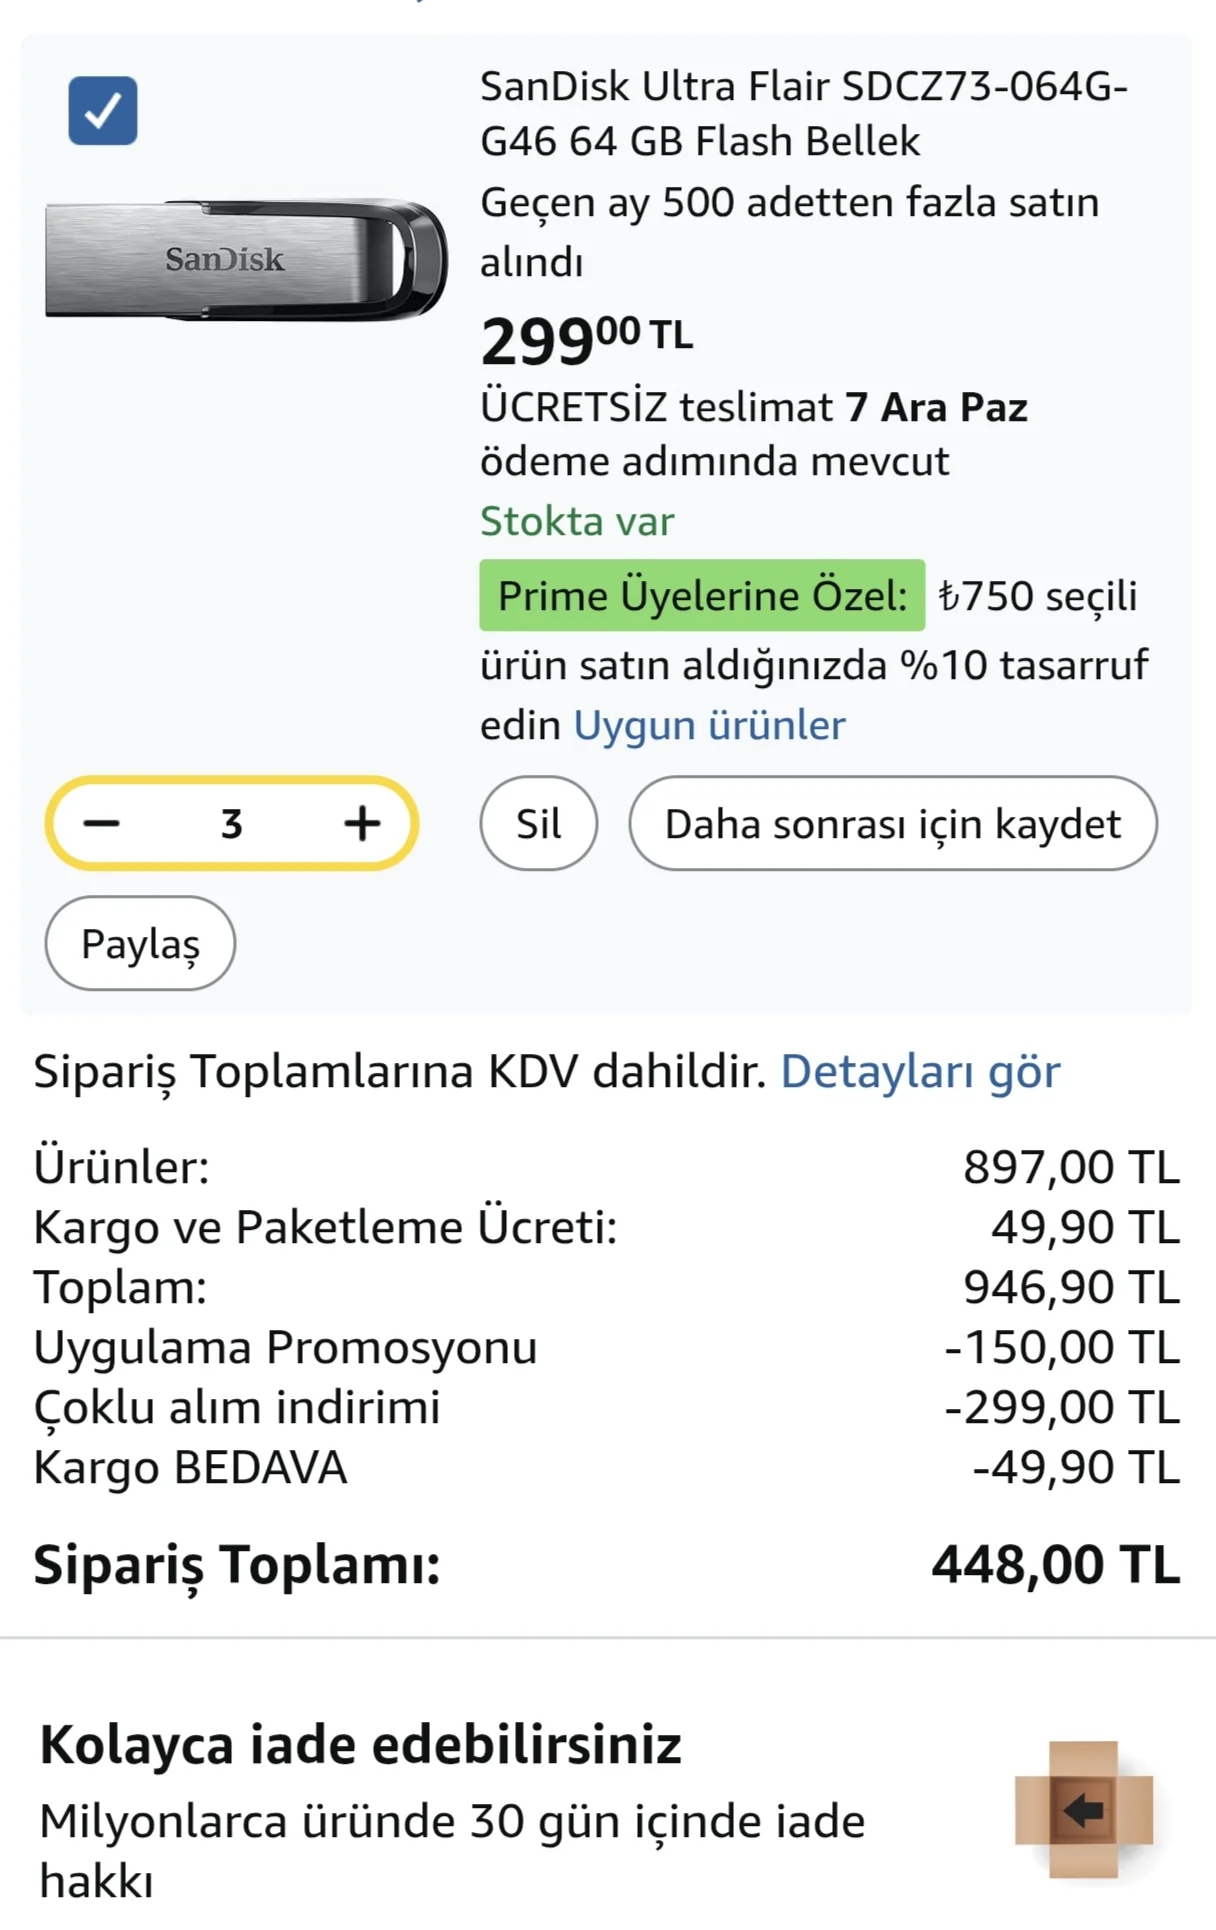Tap the return box arrow icon
1216x1930 pixels.
pos(1083,1809)
